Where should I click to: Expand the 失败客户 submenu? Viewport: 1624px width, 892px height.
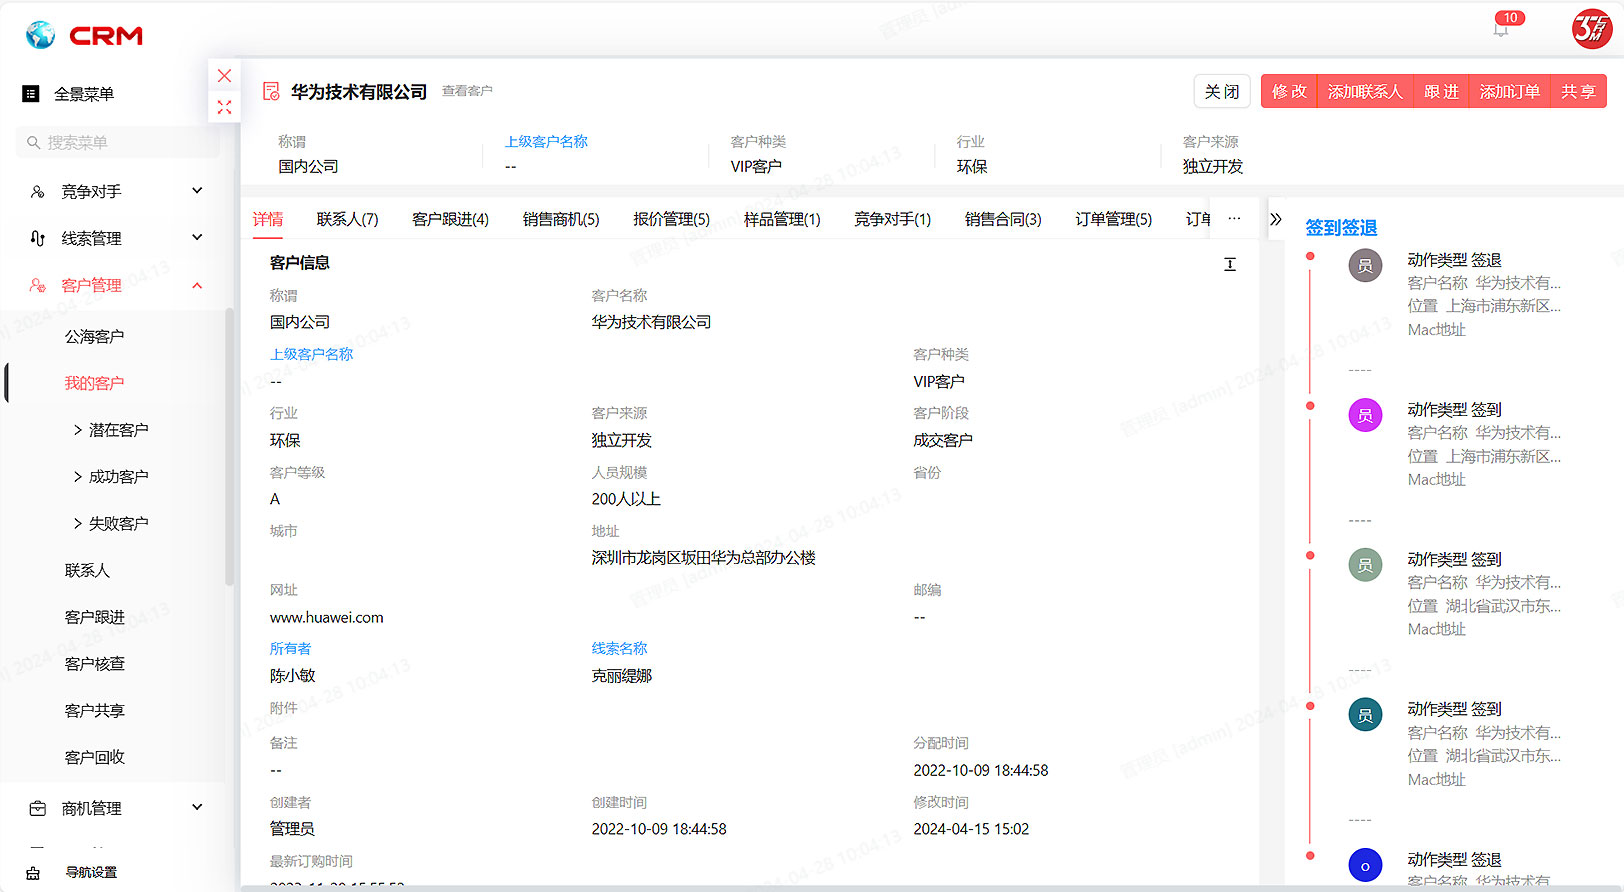pyautogui.click(x=78, y=524)
